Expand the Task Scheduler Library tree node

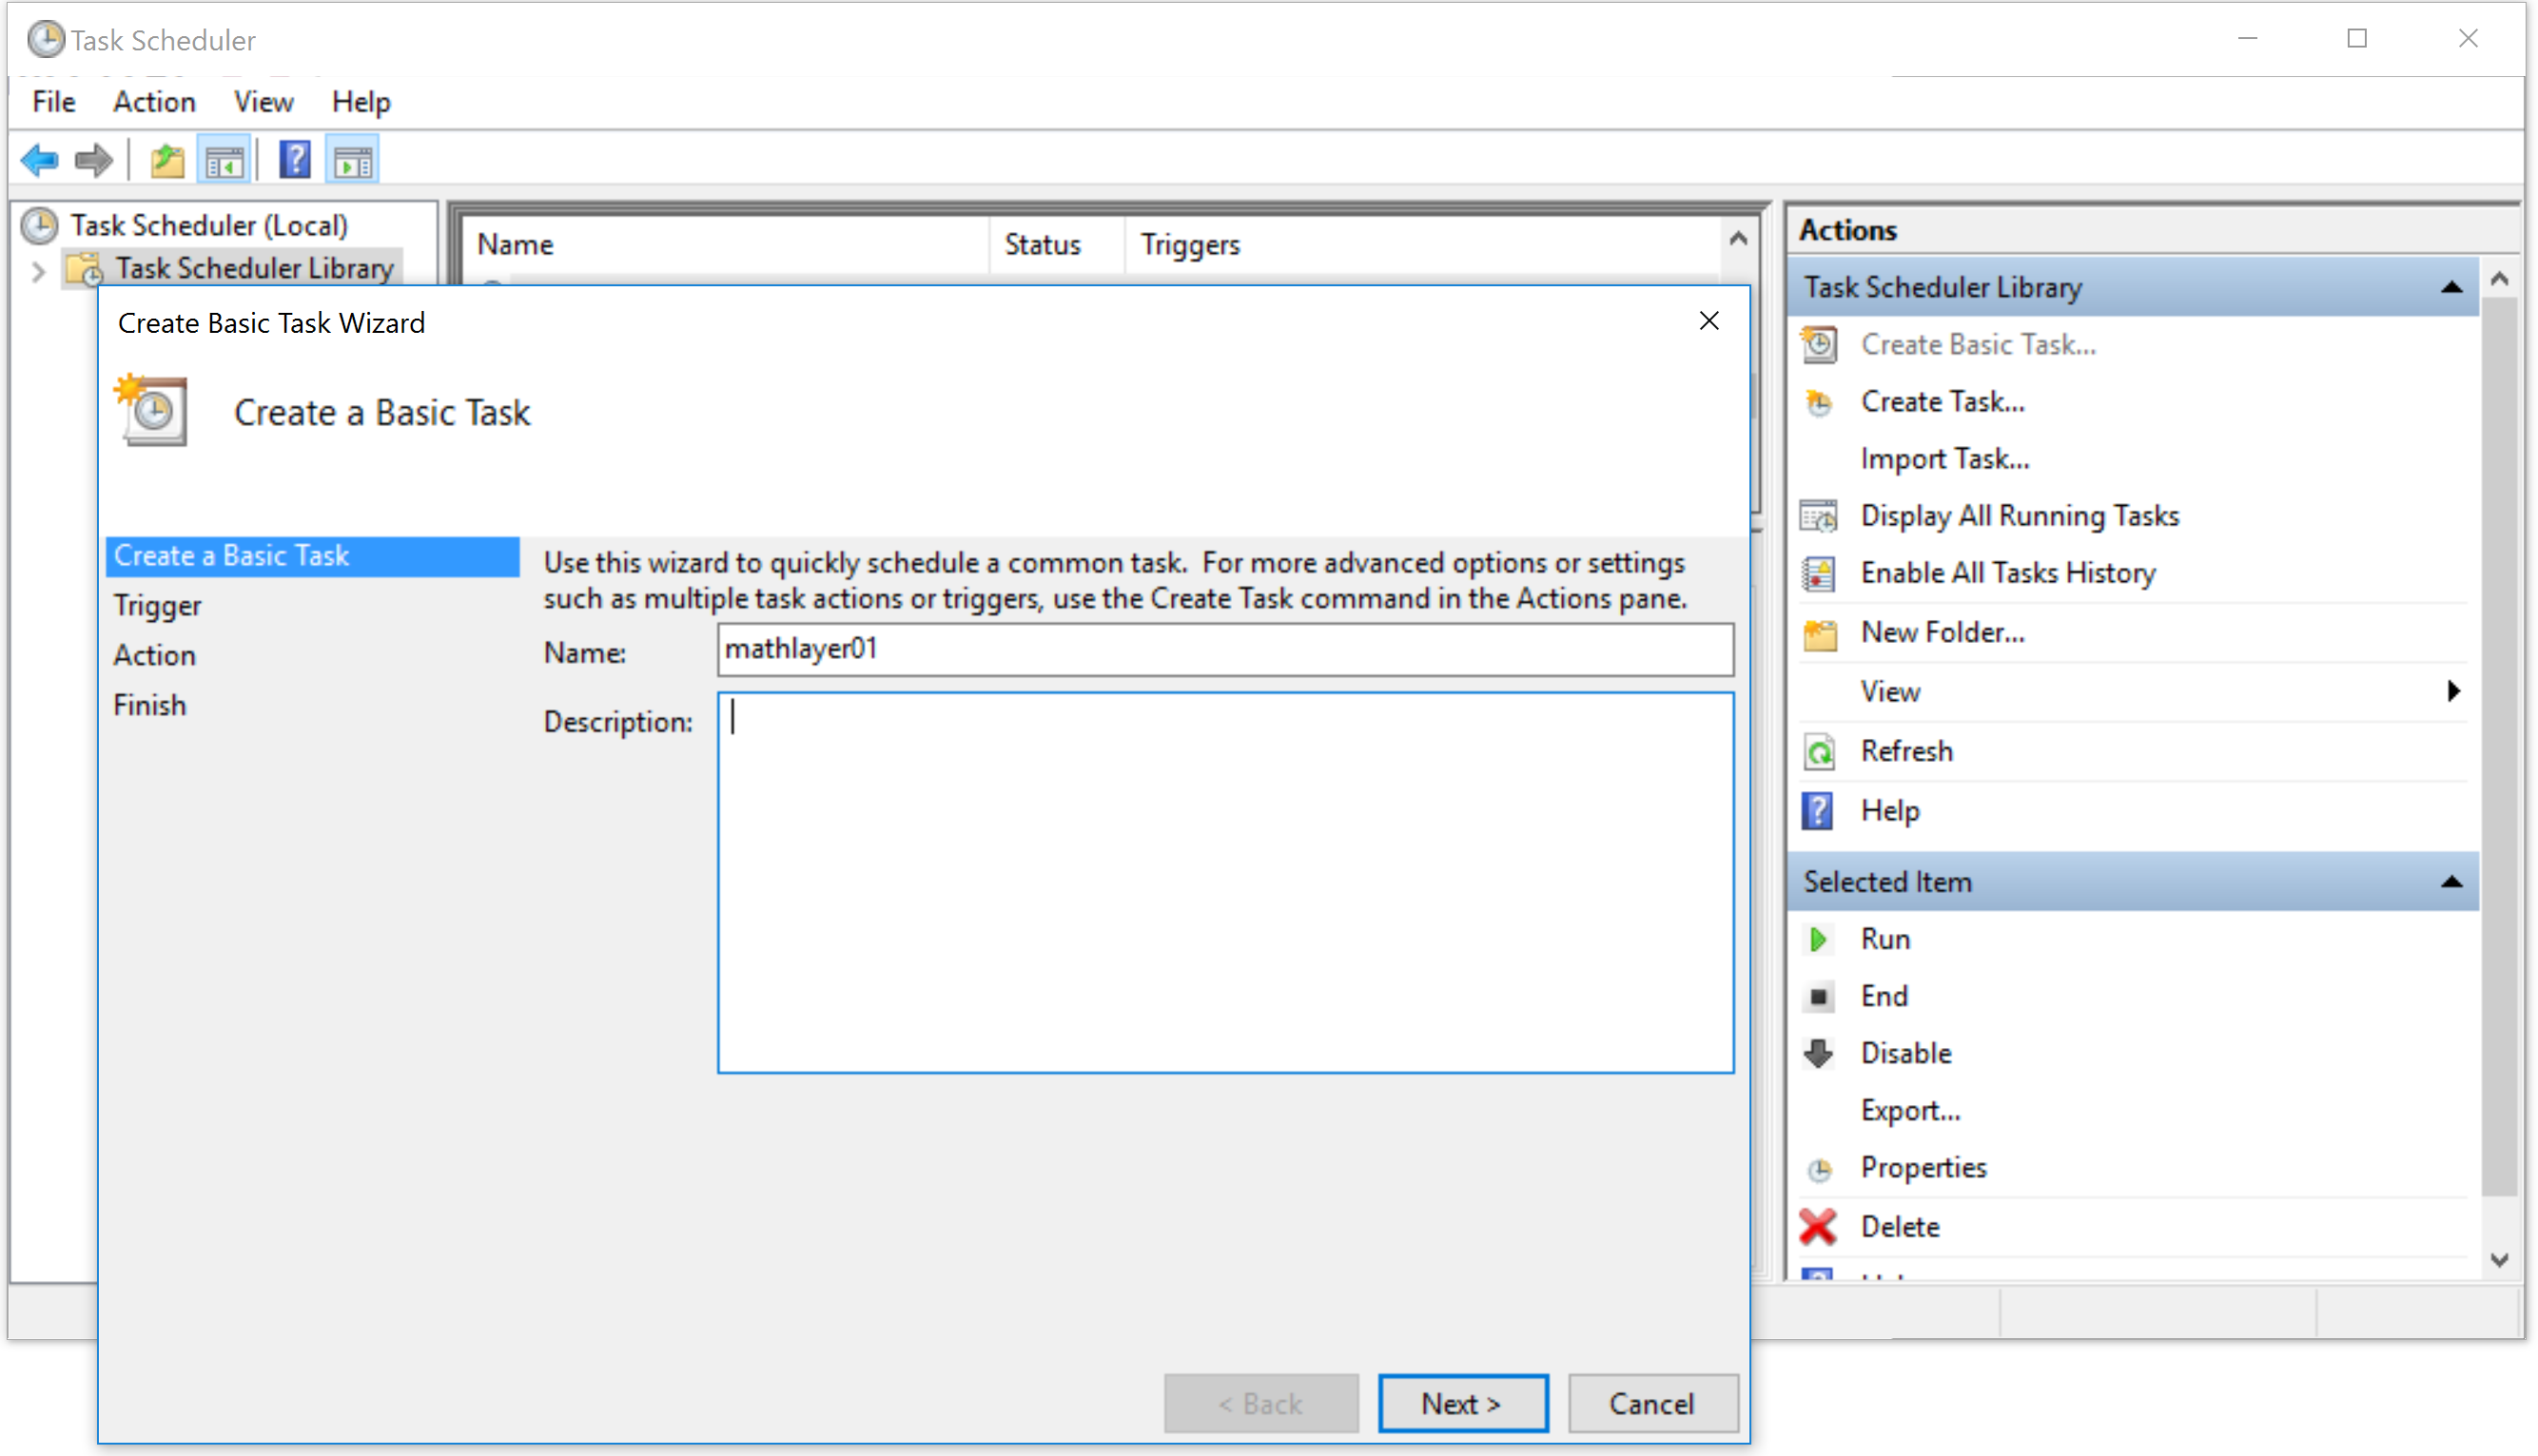[x=38, y=271]
